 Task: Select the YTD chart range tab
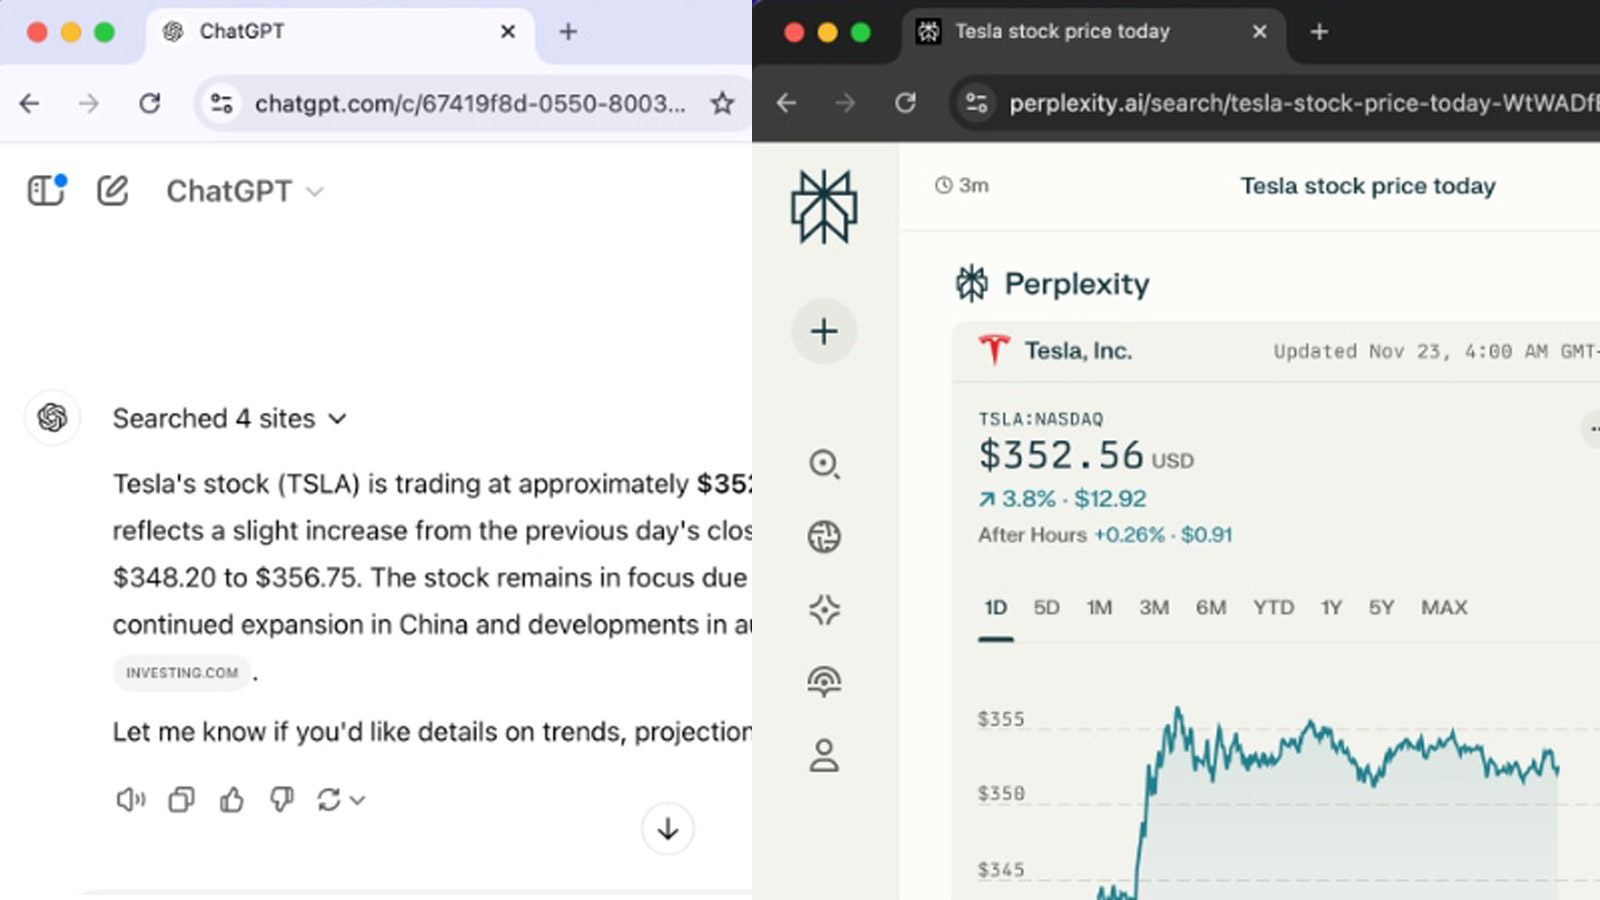pyautogui.click(x=1274, y=608)
